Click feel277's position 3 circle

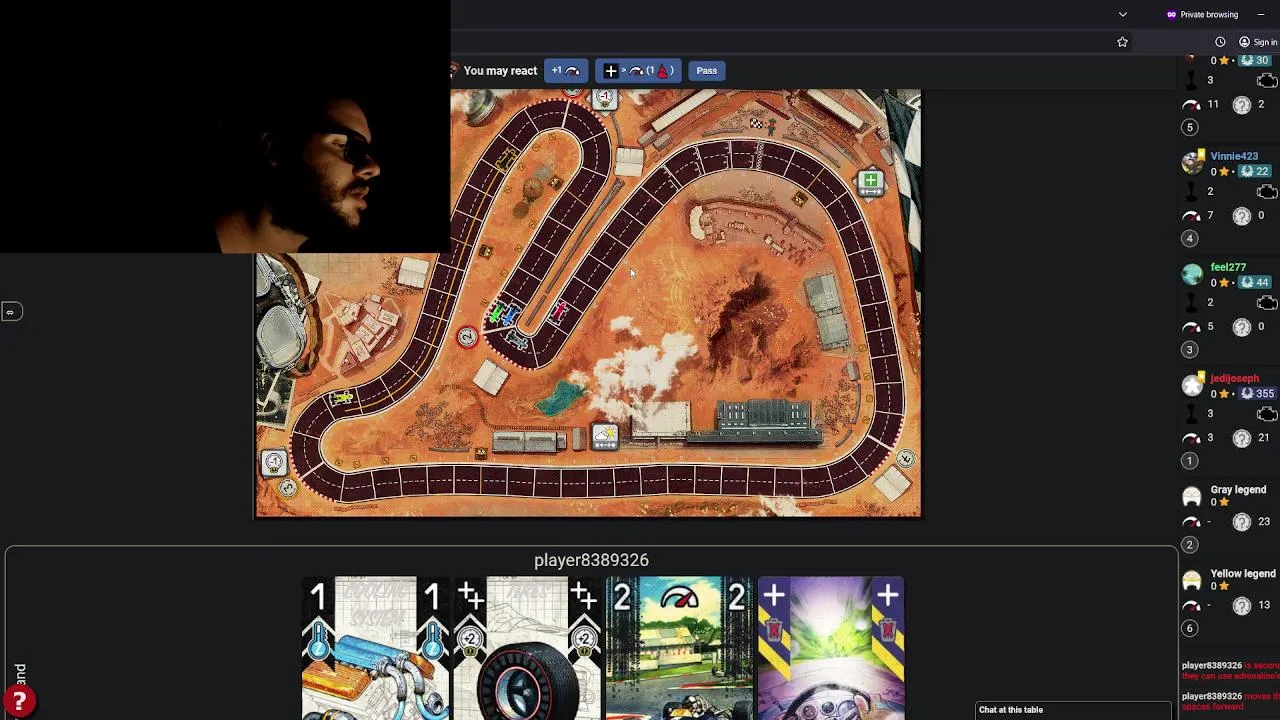point(1189,349)
